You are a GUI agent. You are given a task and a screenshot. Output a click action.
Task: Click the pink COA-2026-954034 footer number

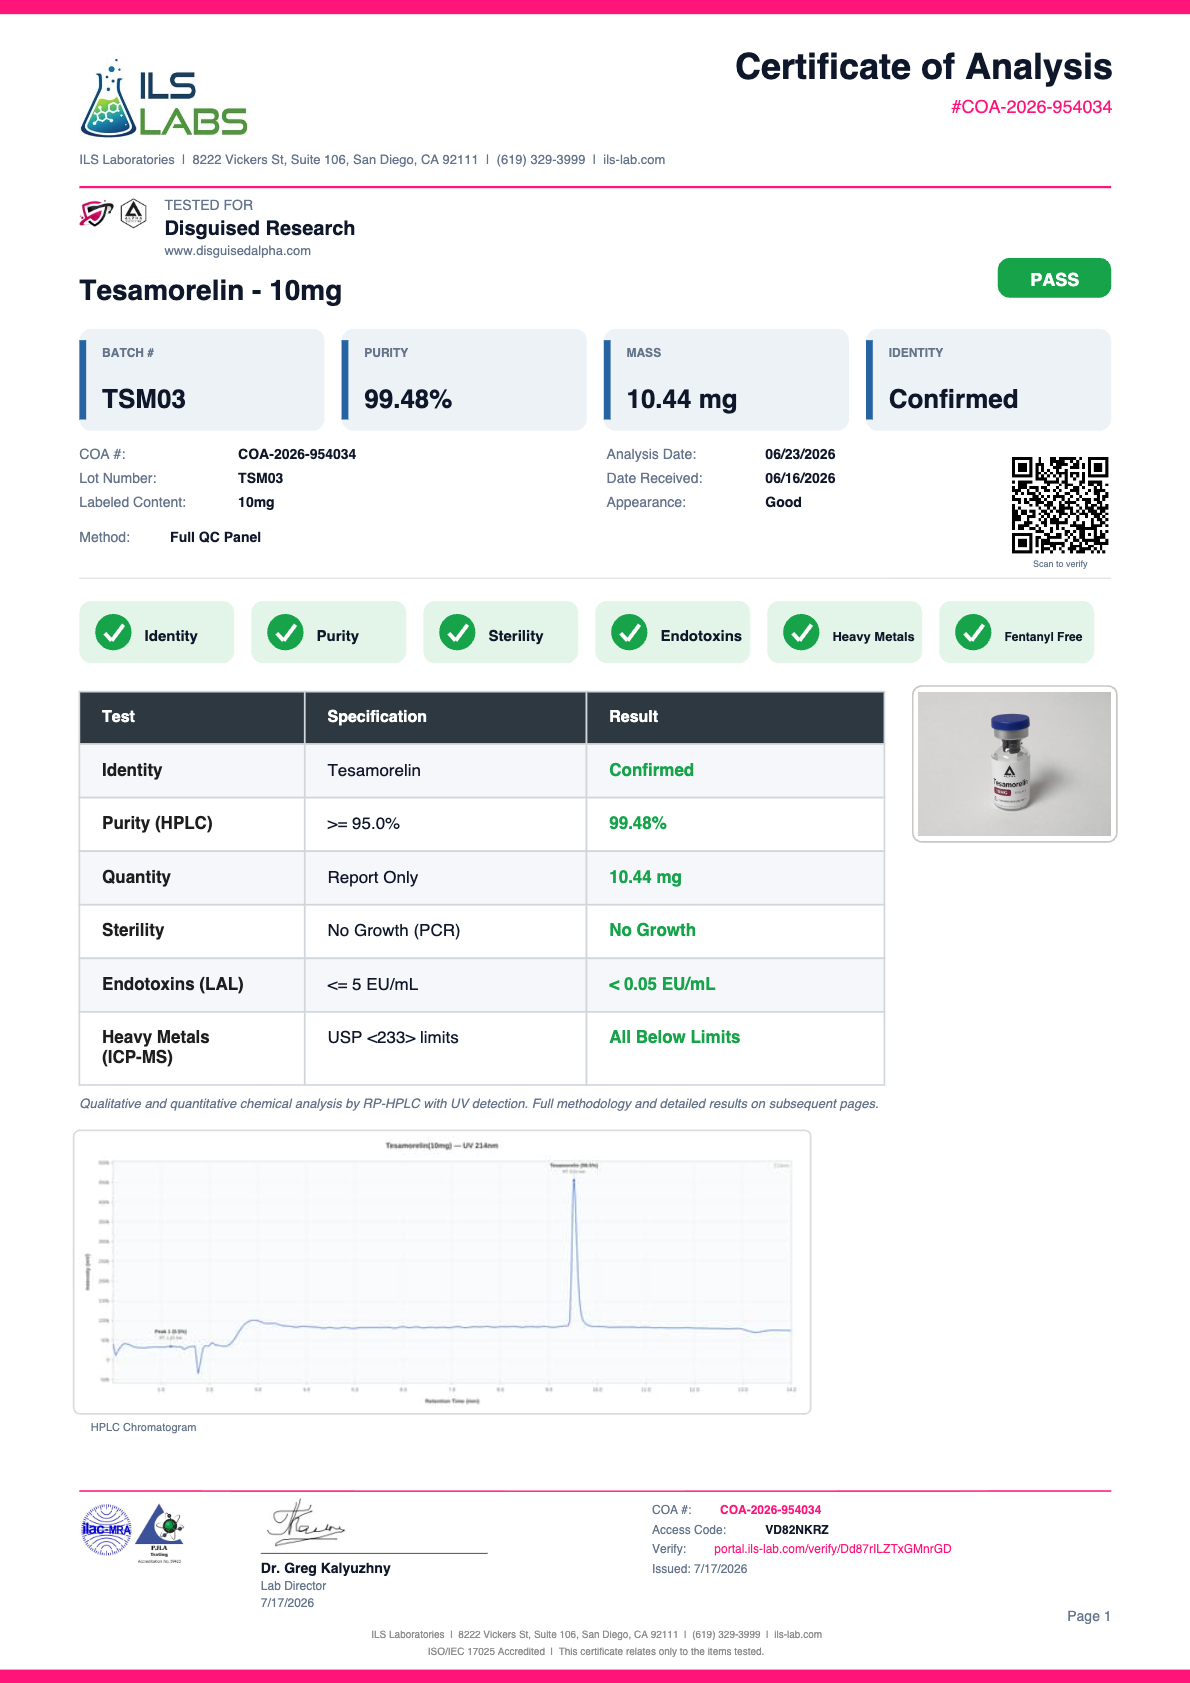tap(770, 1510)
